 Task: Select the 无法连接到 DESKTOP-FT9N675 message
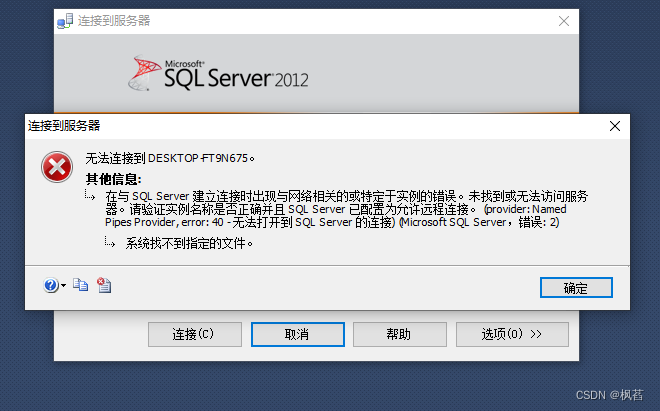[170, 158]
